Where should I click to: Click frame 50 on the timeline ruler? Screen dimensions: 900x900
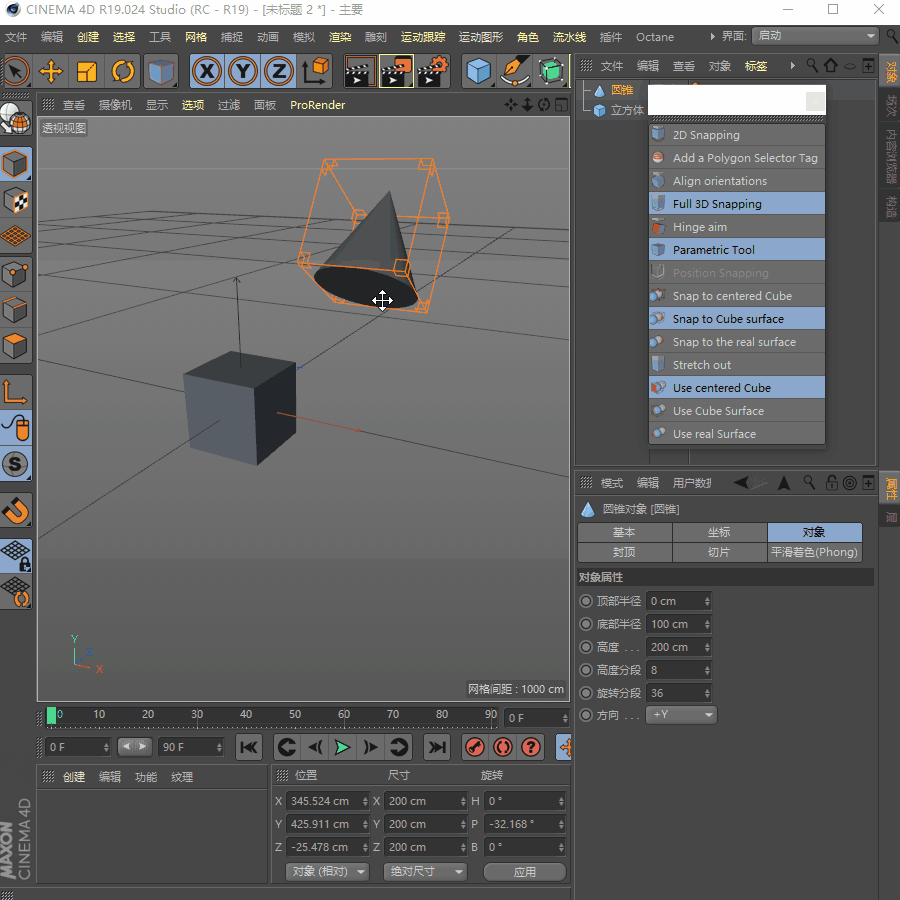(295, 715)
